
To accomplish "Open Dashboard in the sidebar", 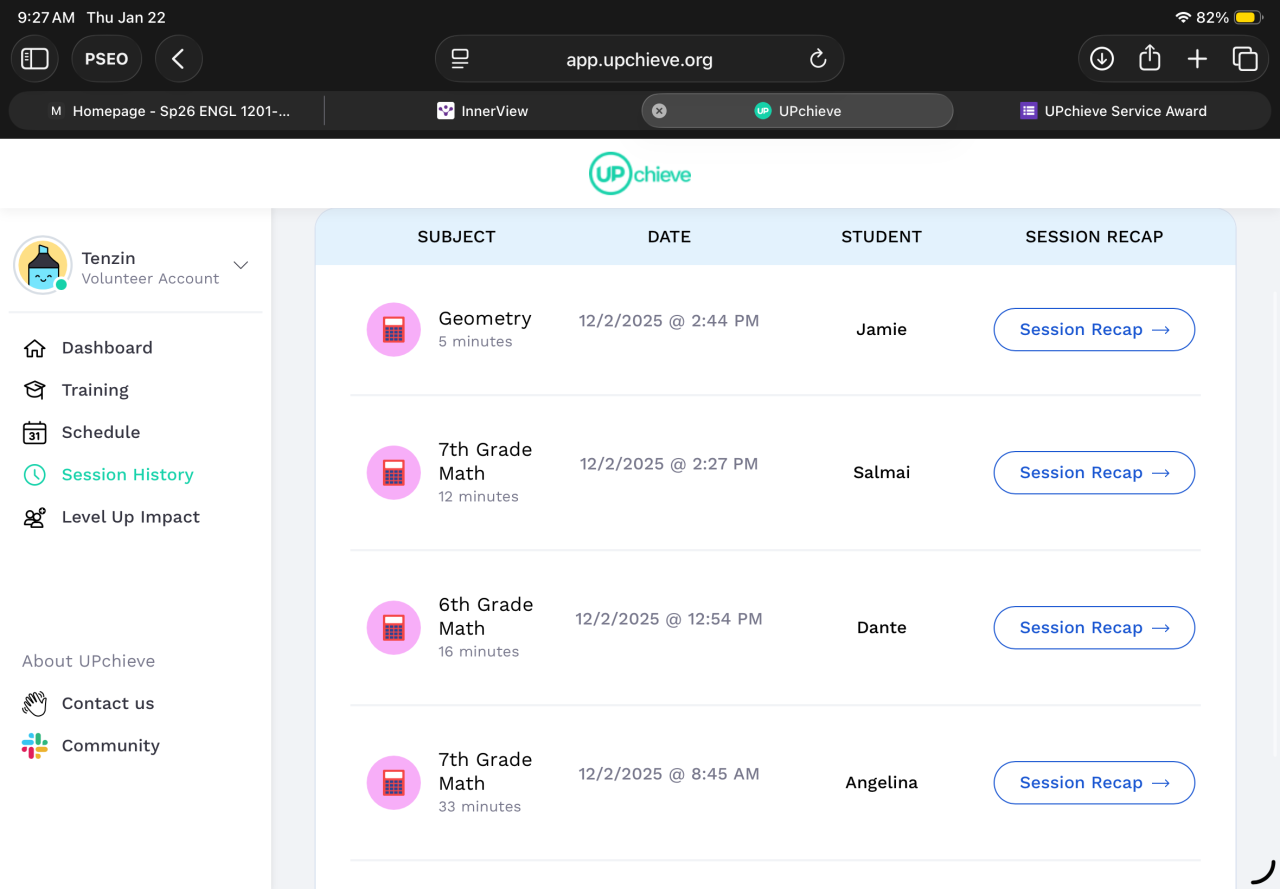I will point(107,348).
